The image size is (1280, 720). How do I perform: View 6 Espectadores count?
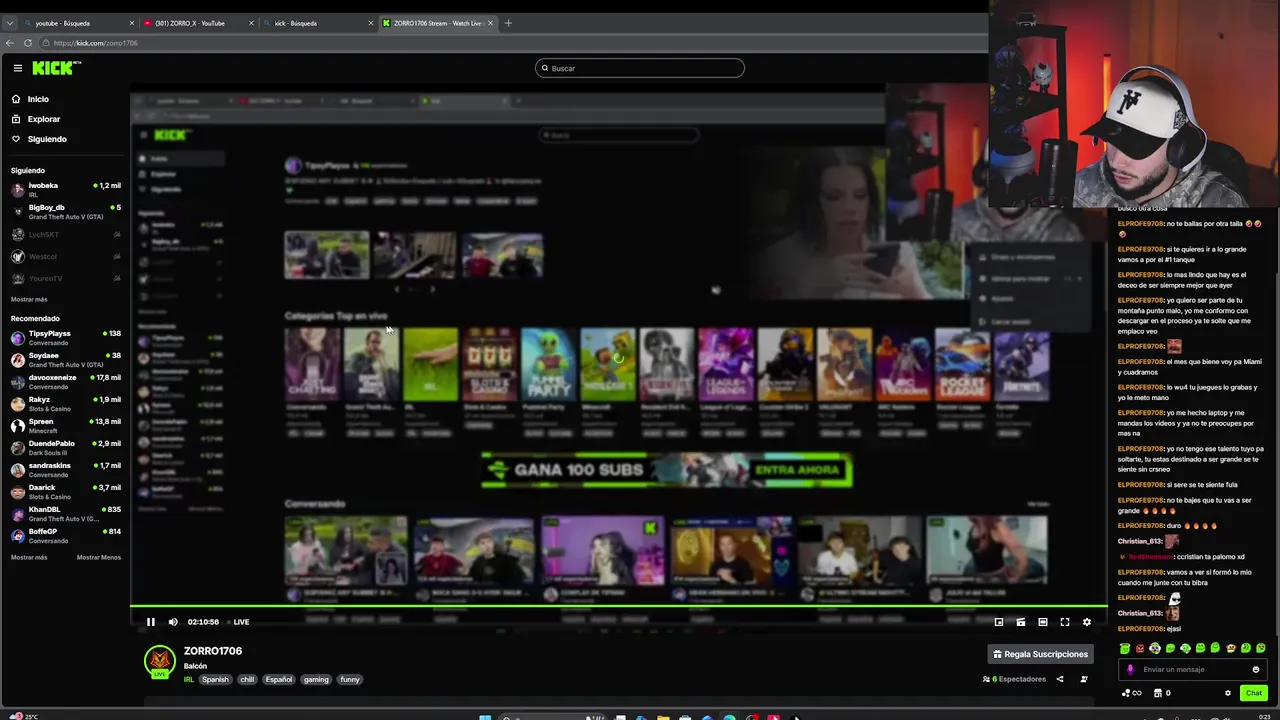click(x=1014, y=679)
